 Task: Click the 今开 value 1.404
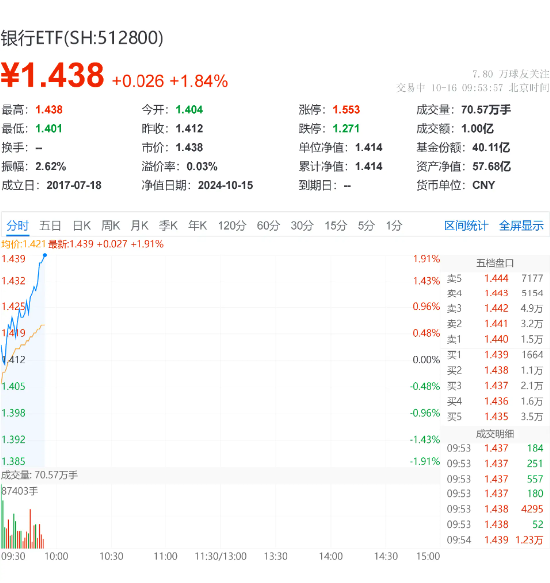point(189,110)
